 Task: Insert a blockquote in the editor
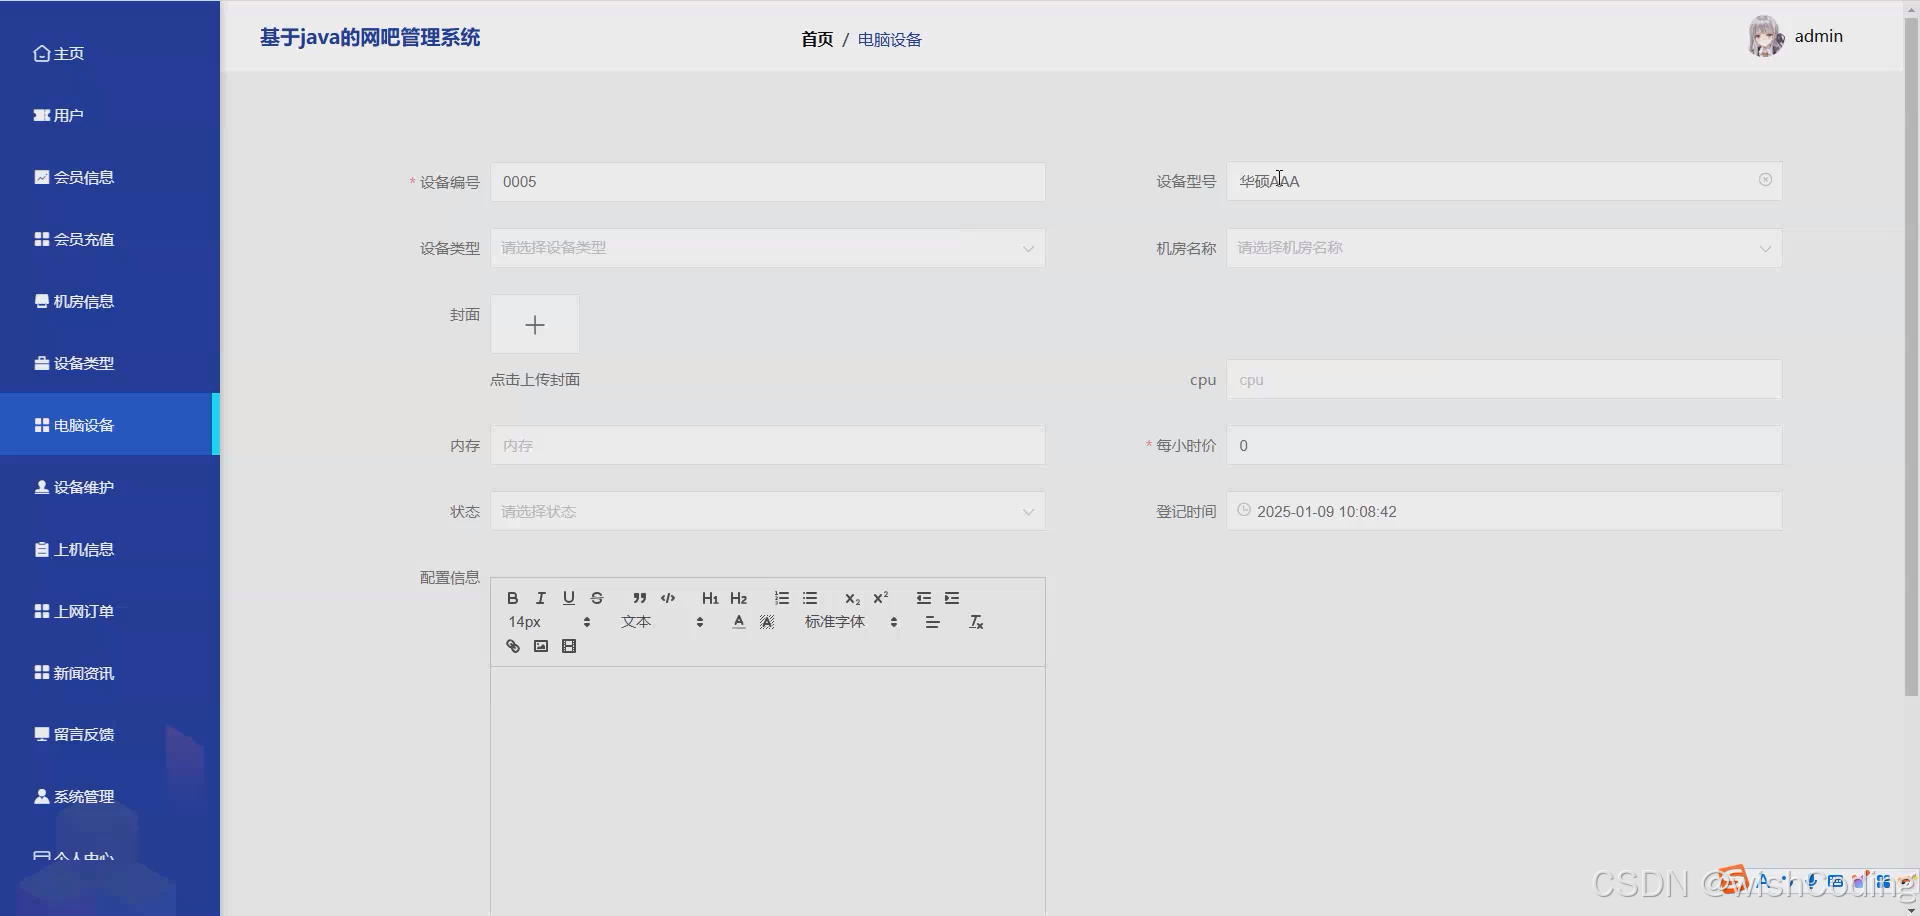point(639,598)
